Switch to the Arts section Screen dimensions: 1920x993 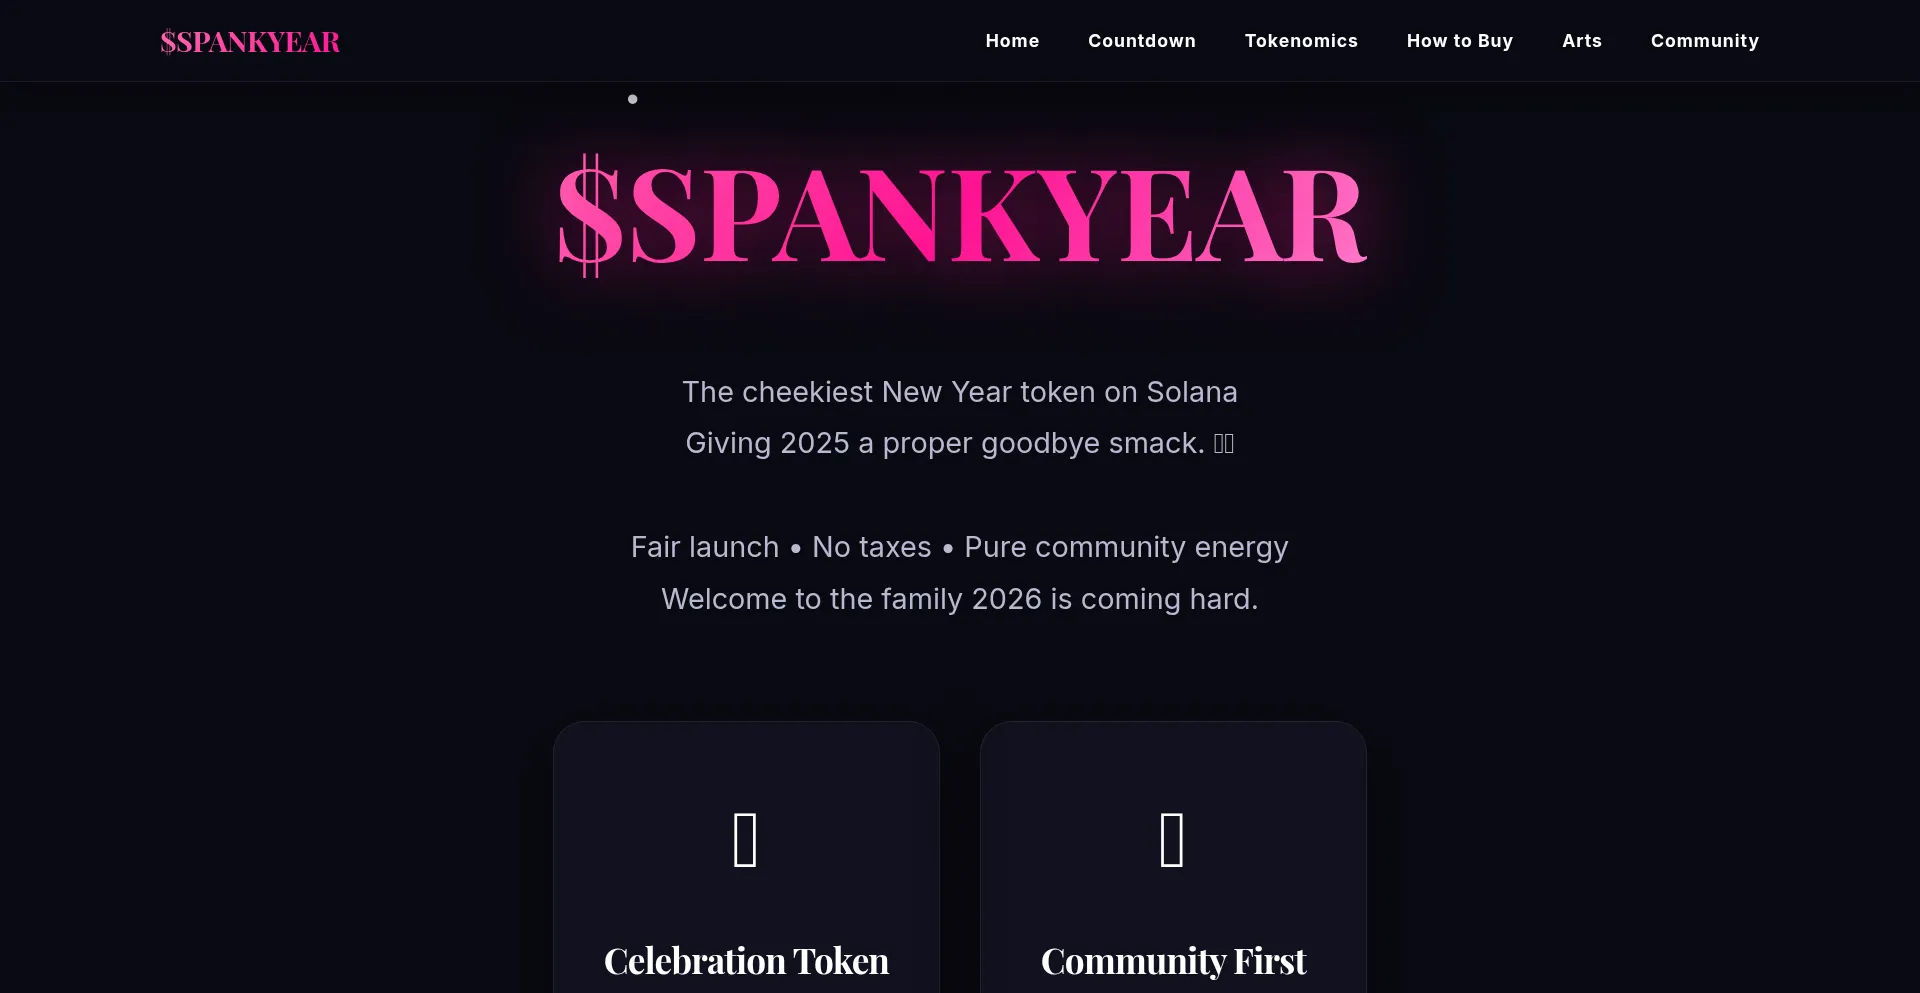pos(1581,41)
